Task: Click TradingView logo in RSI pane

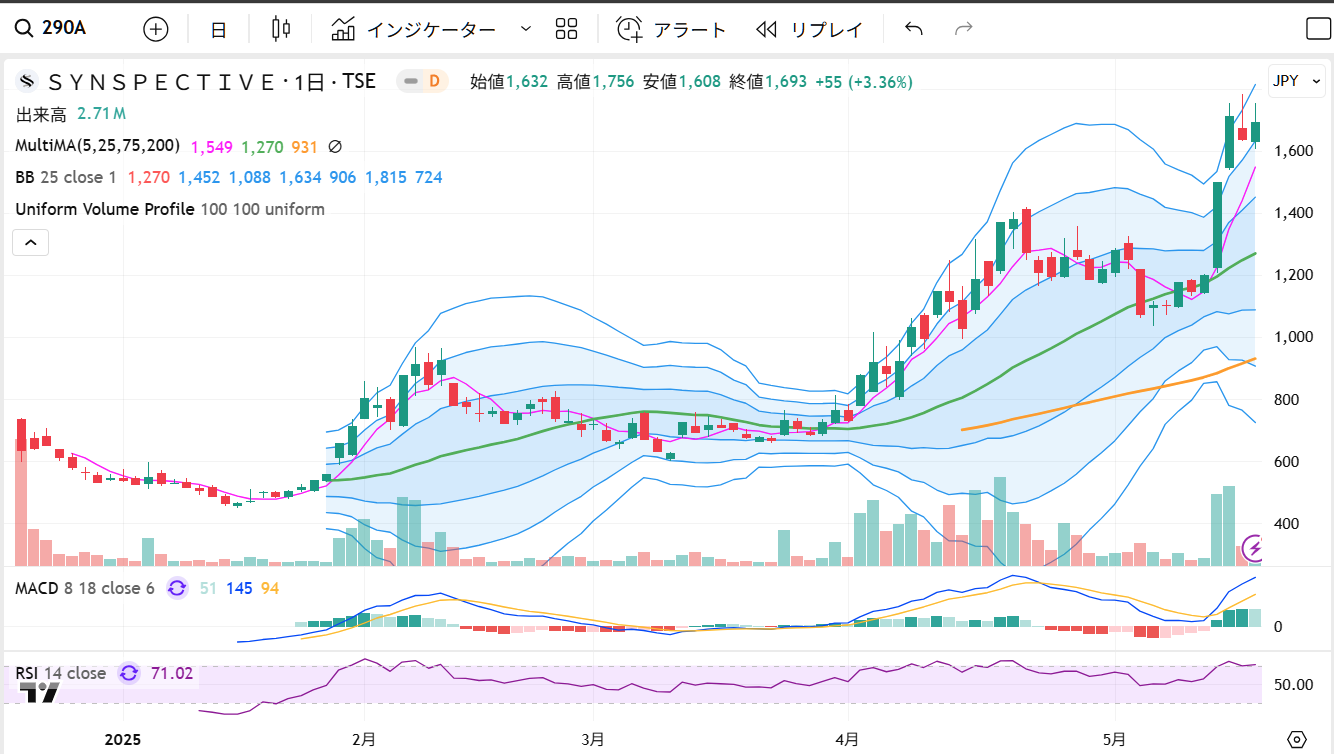Action: coord(41,693)
